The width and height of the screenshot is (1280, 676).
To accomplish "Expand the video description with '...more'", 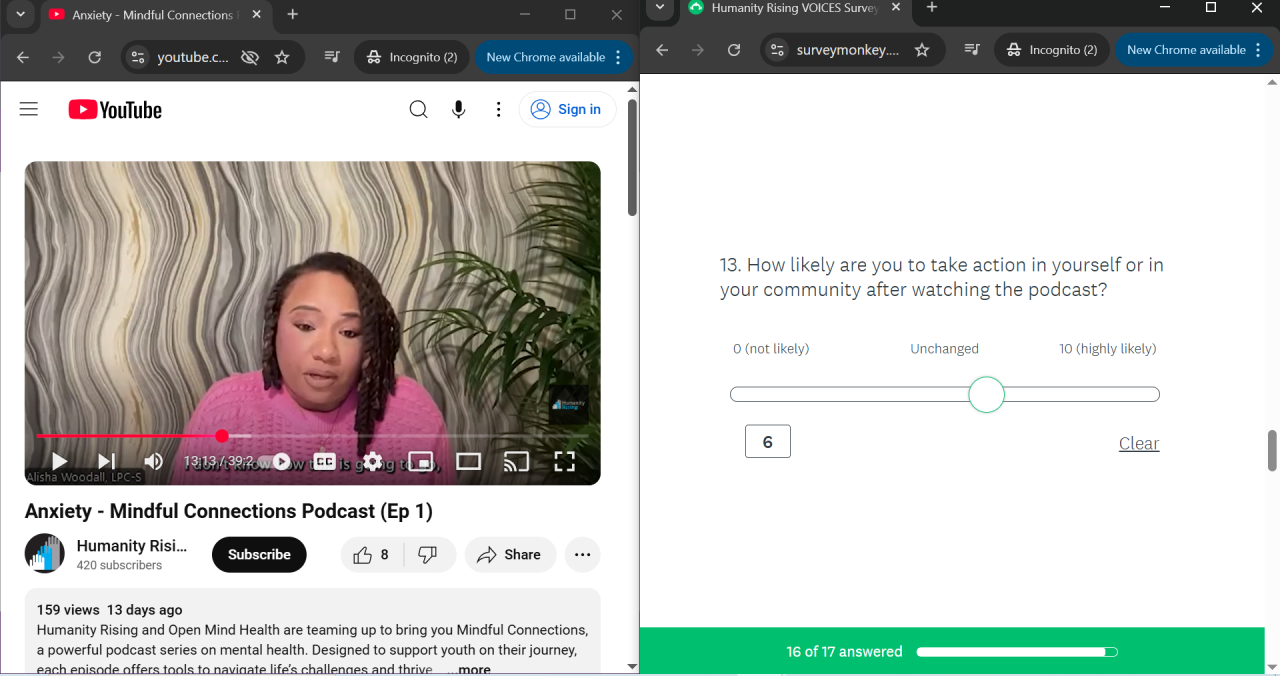I will pos(469,669).
